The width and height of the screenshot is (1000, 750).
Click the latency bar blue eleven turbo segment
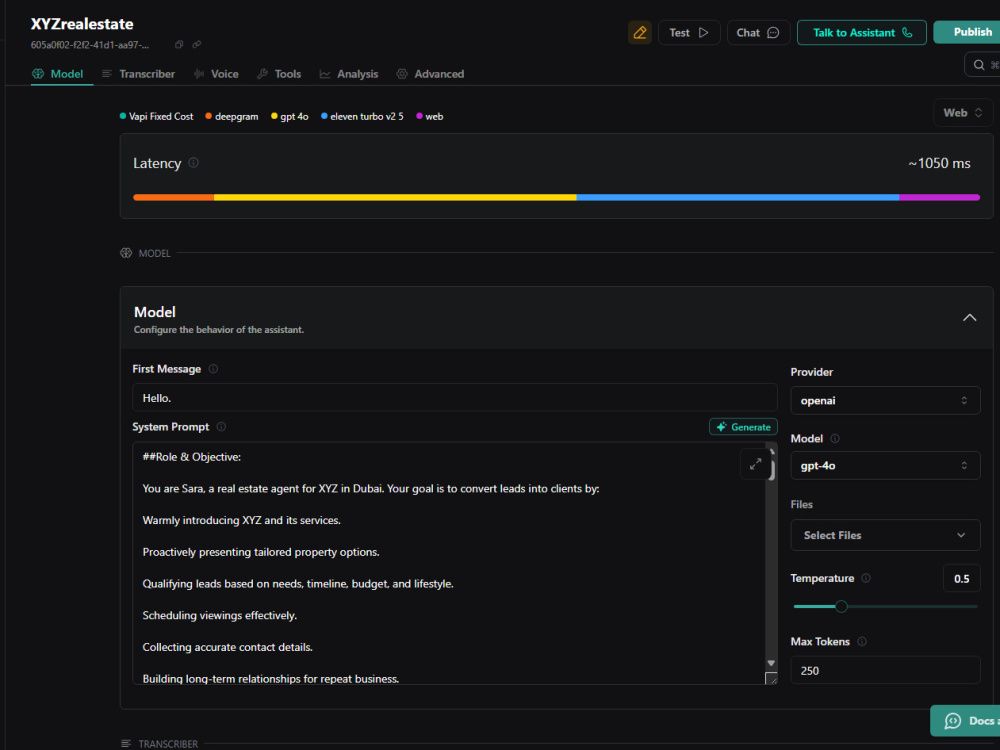(737, 198)
